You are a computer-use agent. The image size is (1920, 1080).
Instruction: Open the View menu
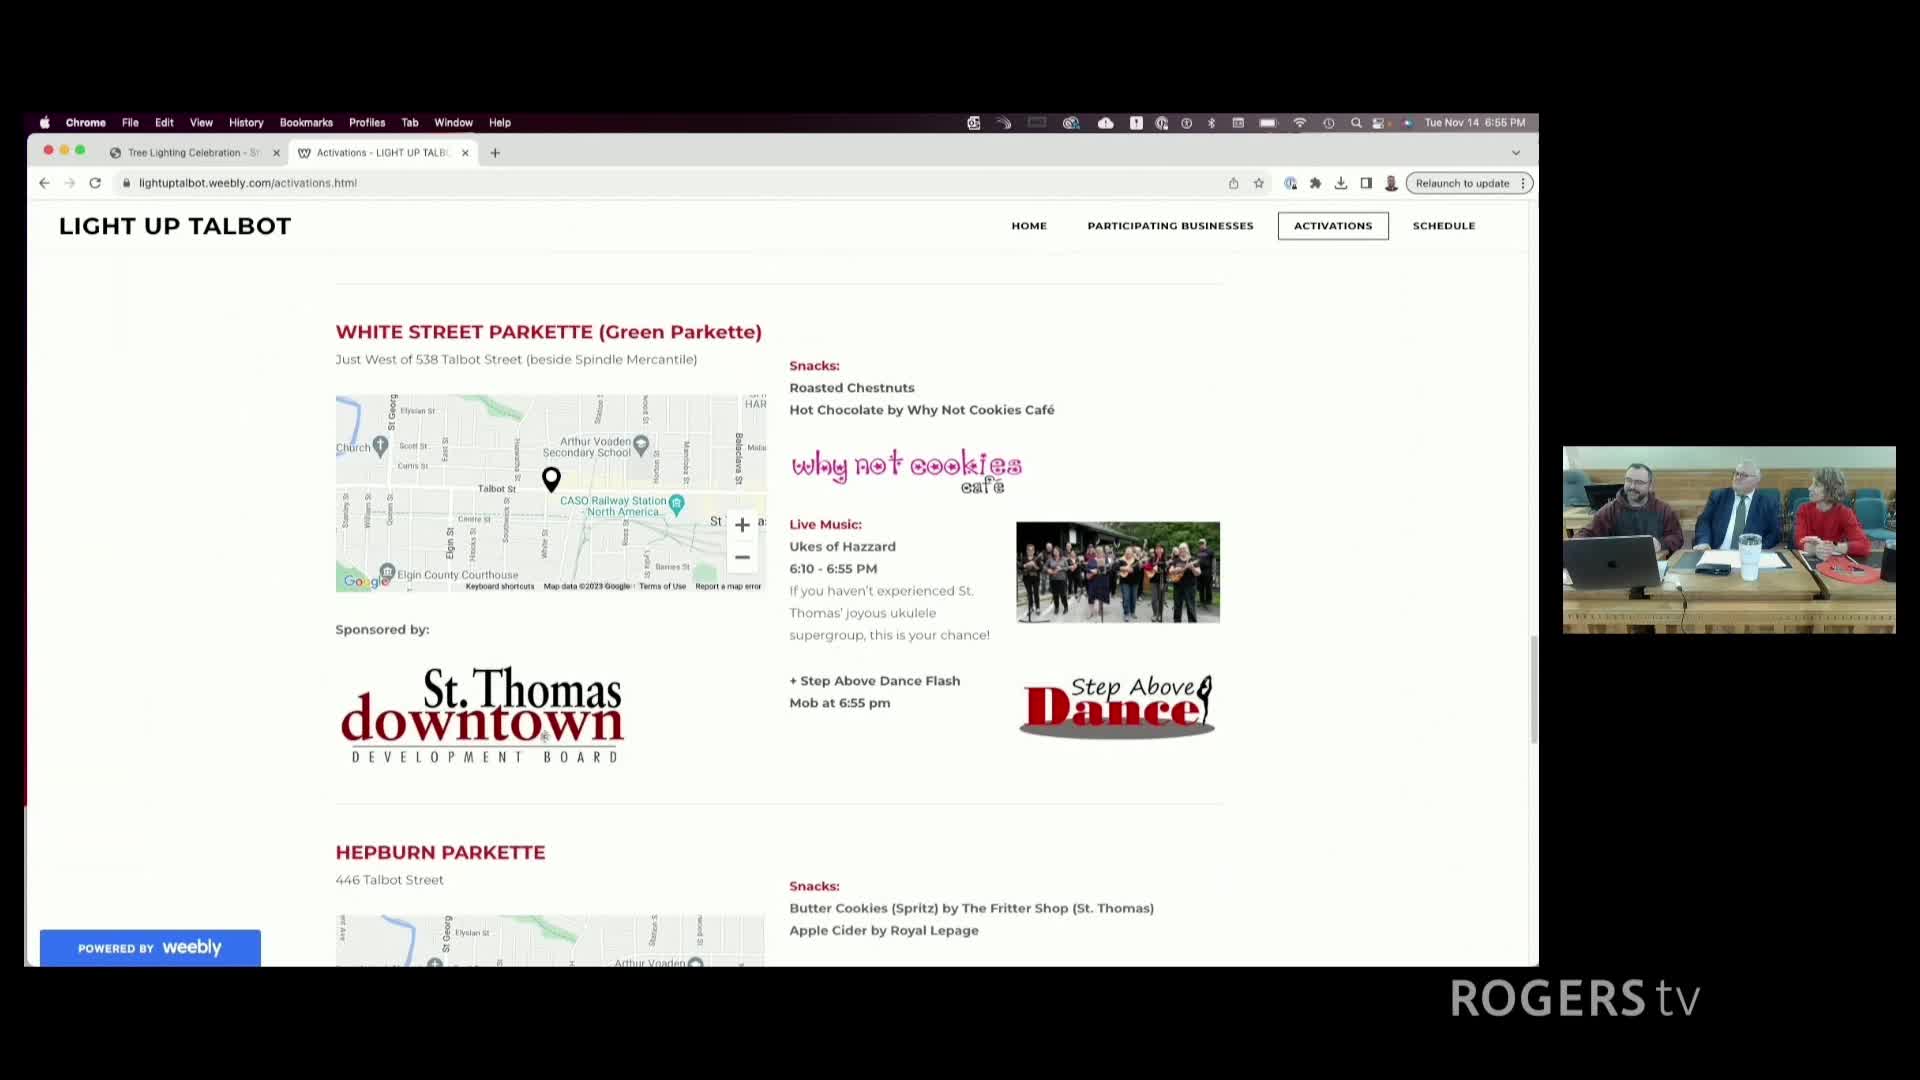click(x=201, y=123)
